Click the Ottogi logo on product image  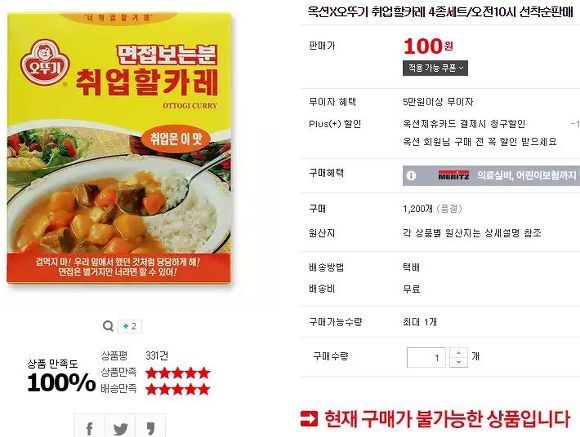coord(45,61)
